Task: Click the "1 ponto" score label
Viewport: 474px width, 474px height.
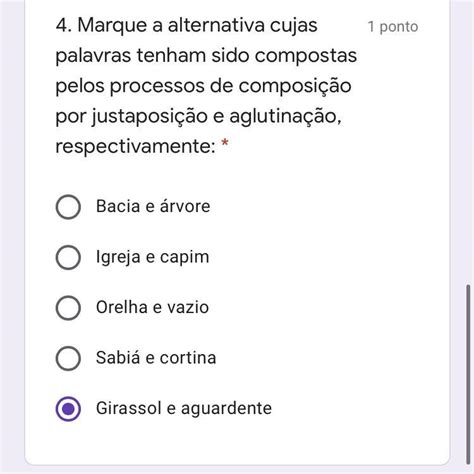Action: (393, 27)
